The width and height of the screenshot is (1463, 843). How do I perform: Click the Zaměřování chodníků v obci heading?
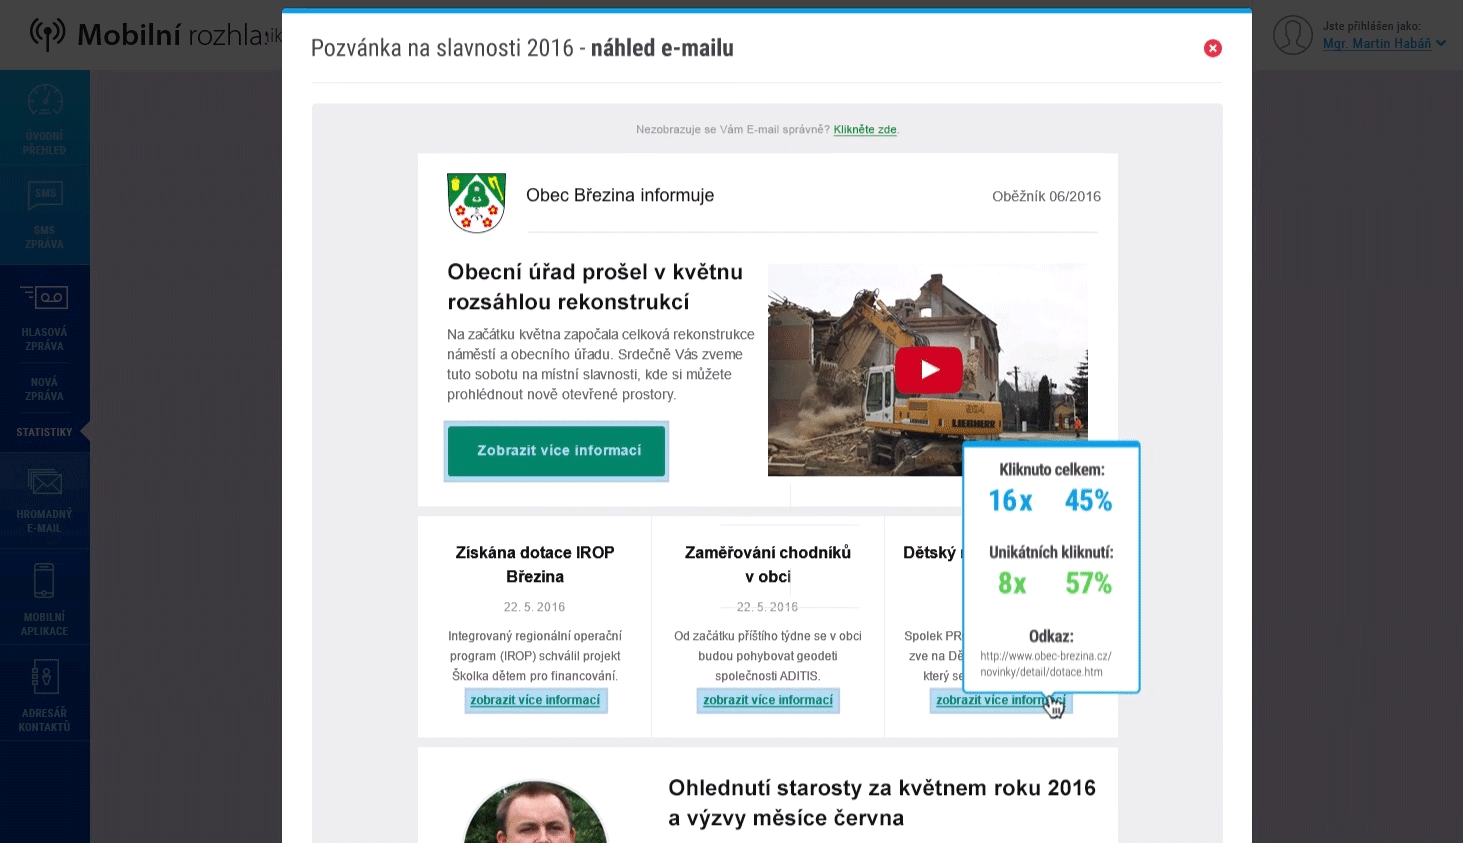[x=768, y=564]
